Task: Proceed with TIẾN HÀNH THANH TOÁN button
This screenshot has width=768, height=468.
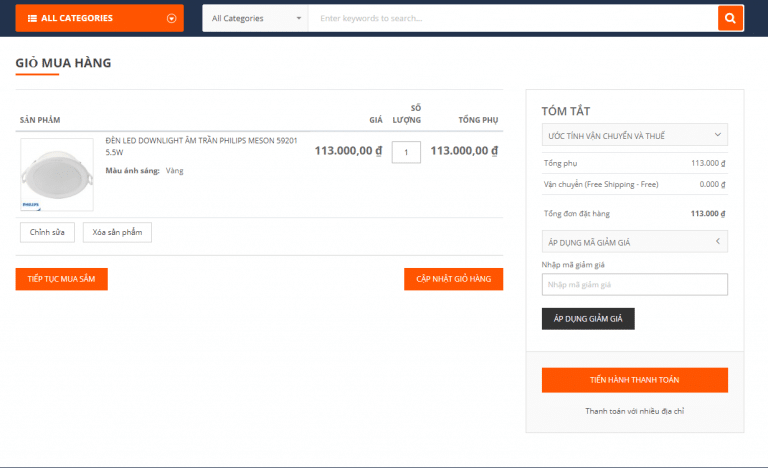Action: pos(634,380)
